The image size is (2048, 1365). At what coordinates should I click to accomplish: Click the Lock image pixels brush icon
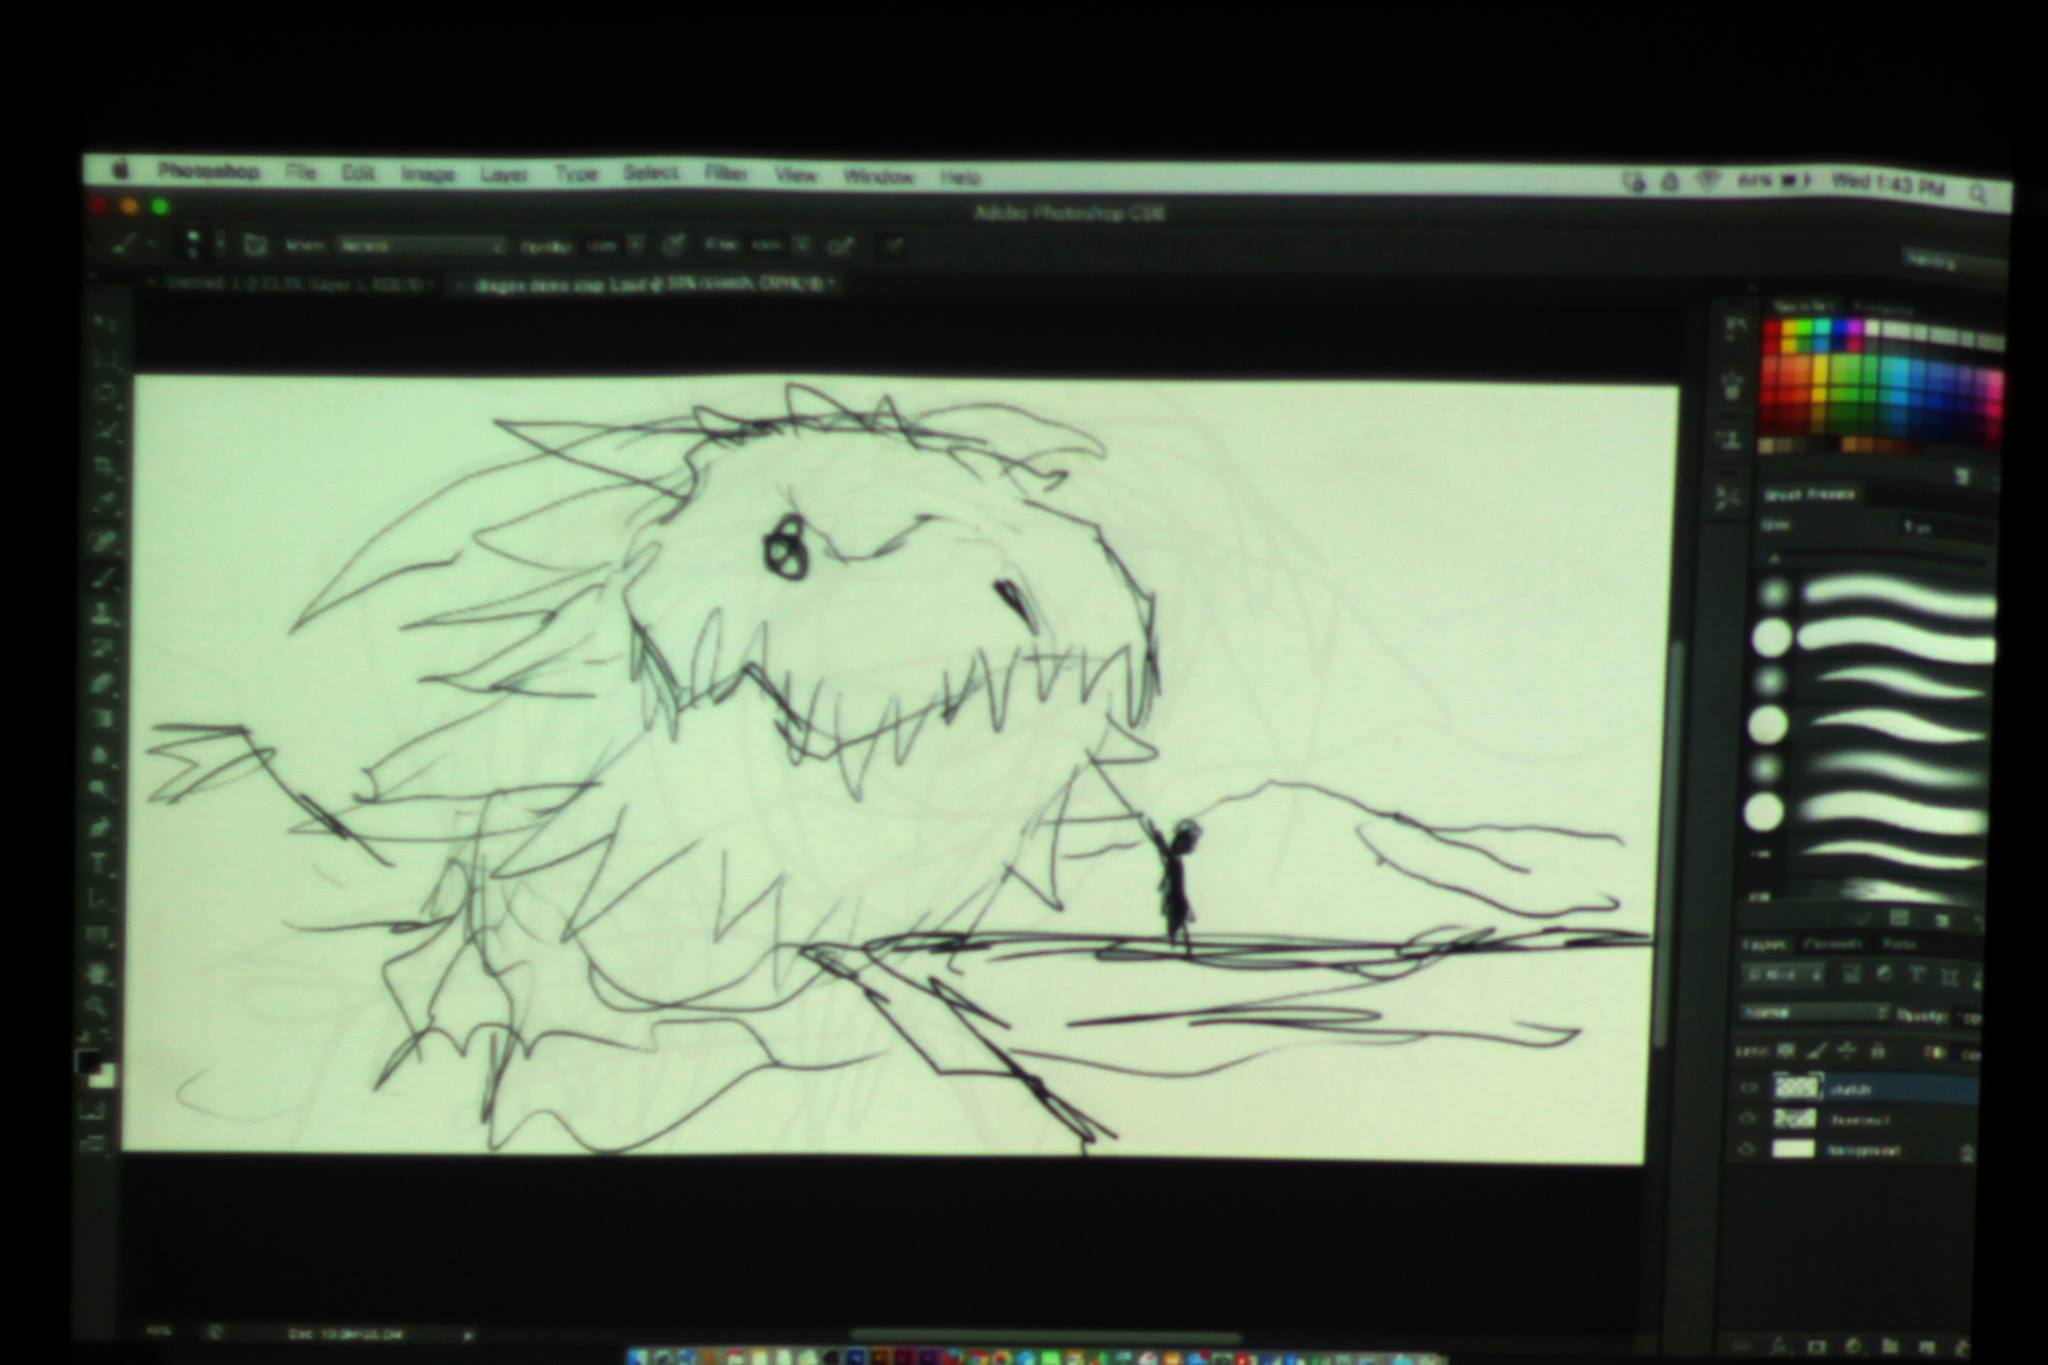(1818, 1050)
